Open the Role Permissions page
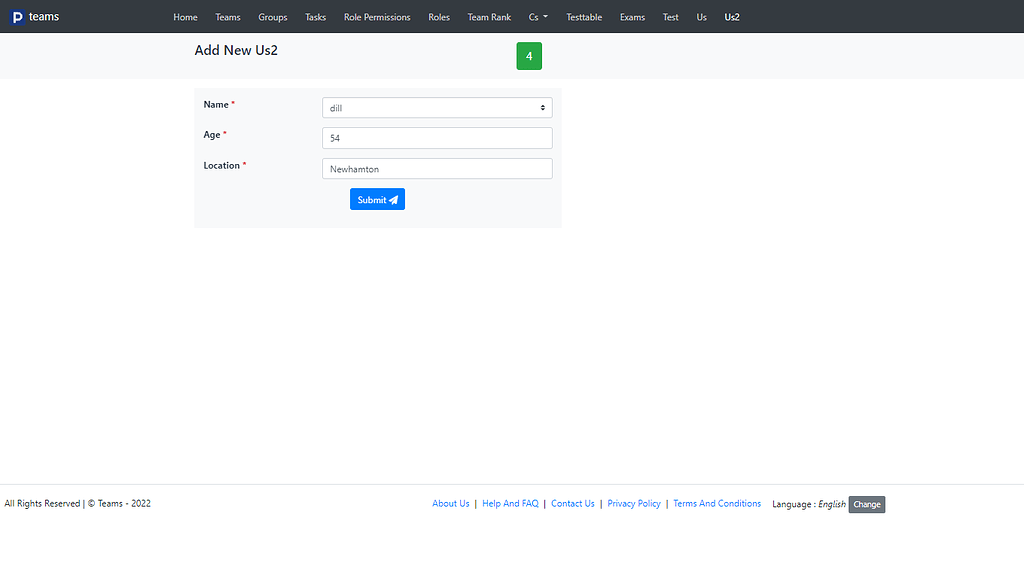Screen dimensions: 1024x578 [x=377, y=17]
